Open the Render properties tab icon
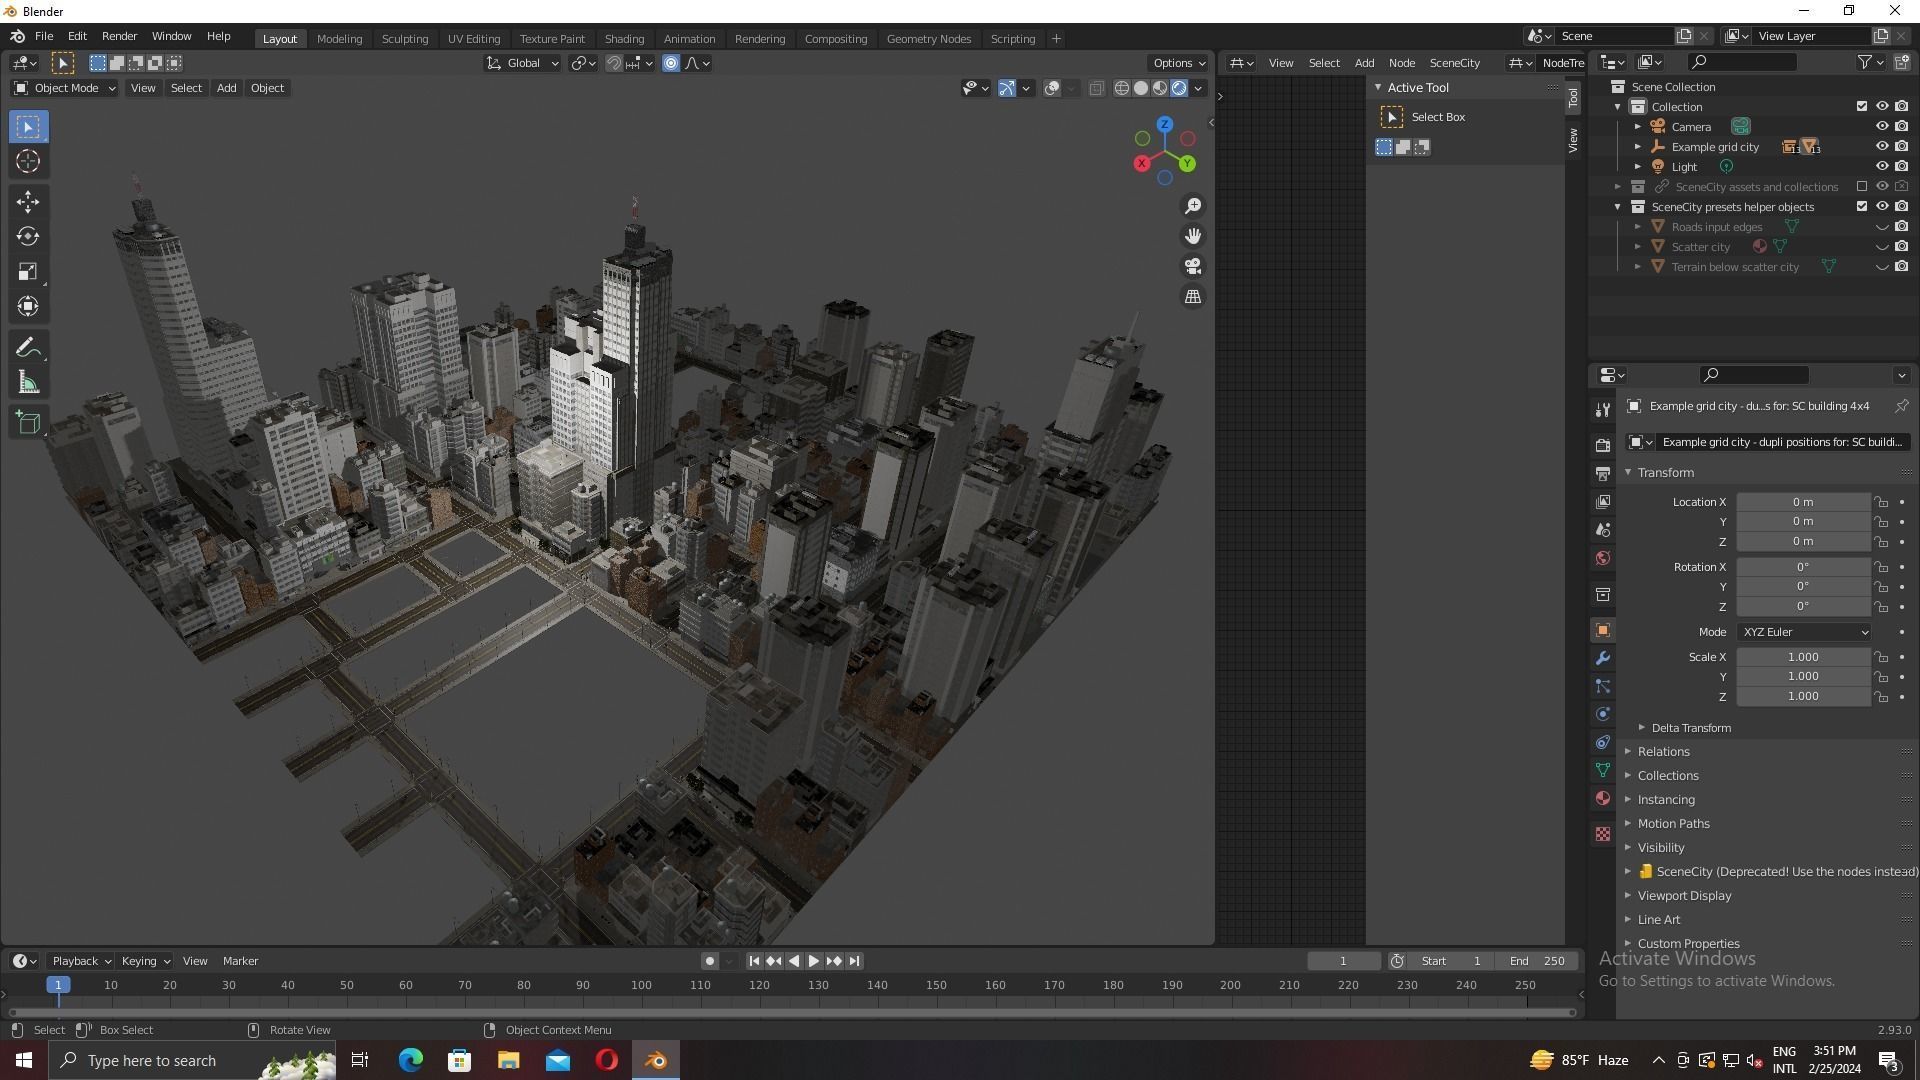This screenshot has height=1080, width=1920. point(1603,445)
